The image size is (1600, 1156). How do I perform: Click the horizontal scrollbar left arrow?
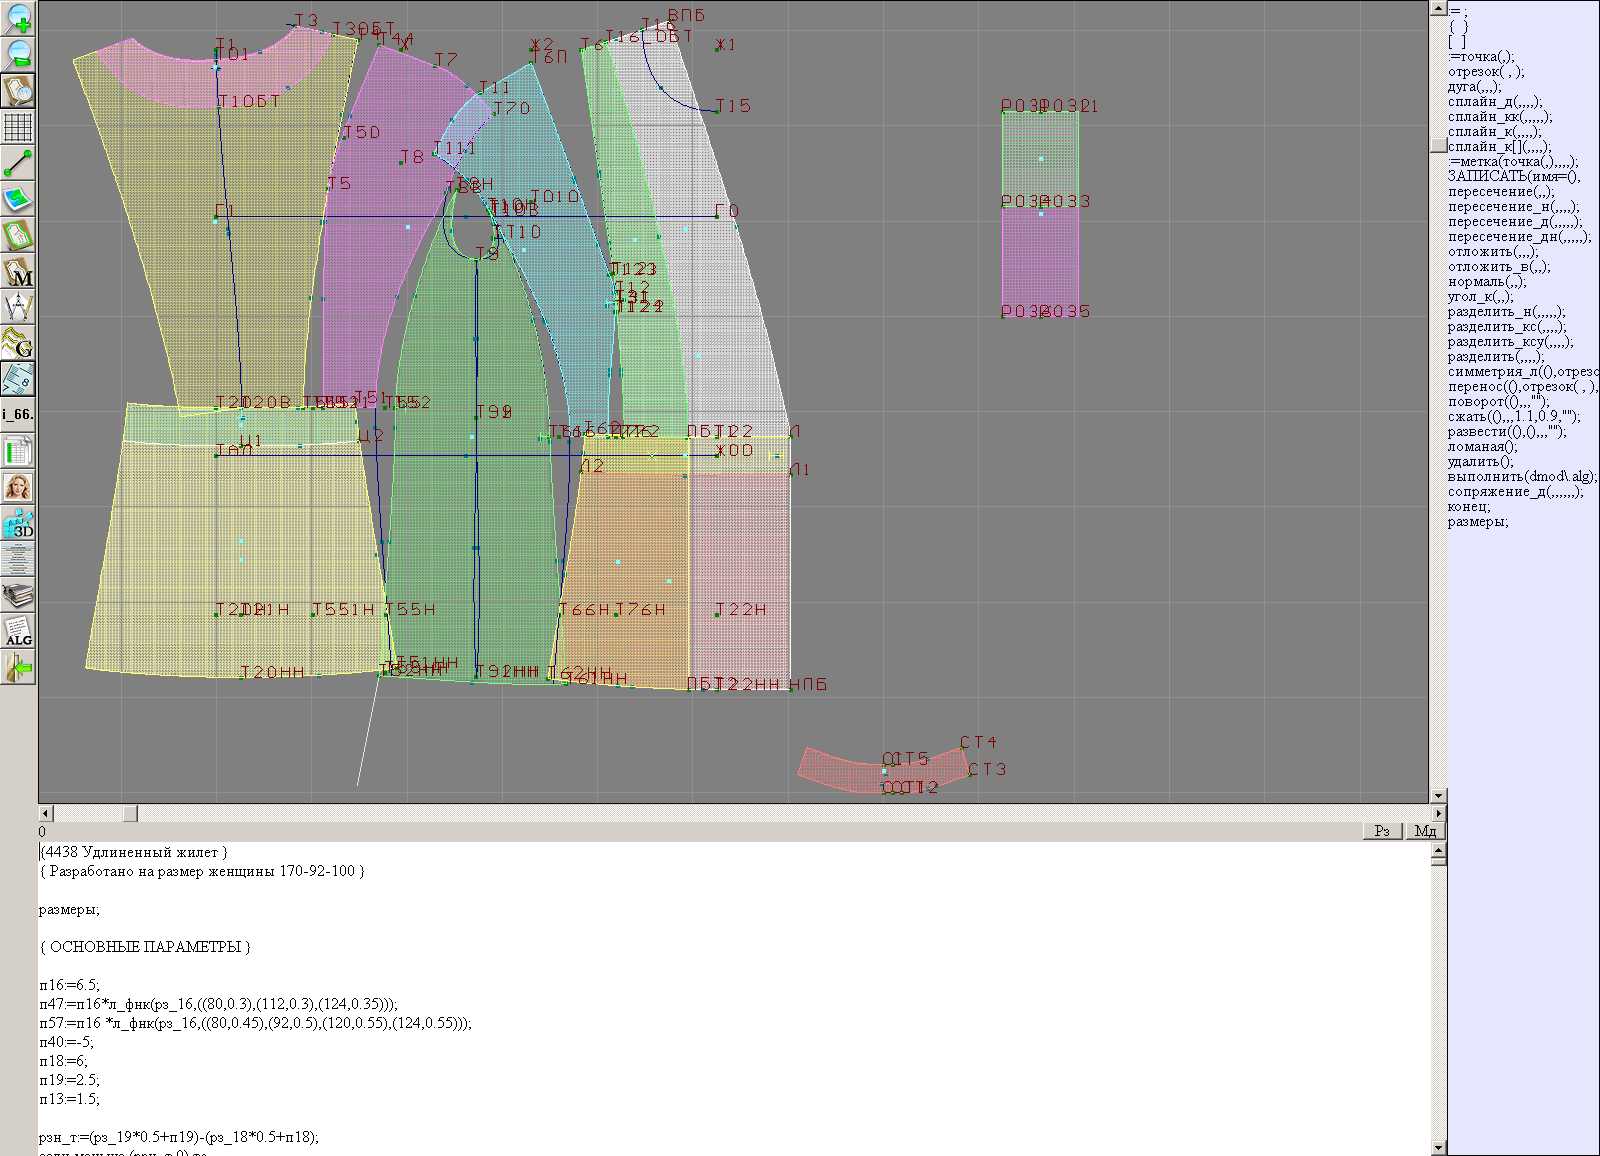coord(46,813)
